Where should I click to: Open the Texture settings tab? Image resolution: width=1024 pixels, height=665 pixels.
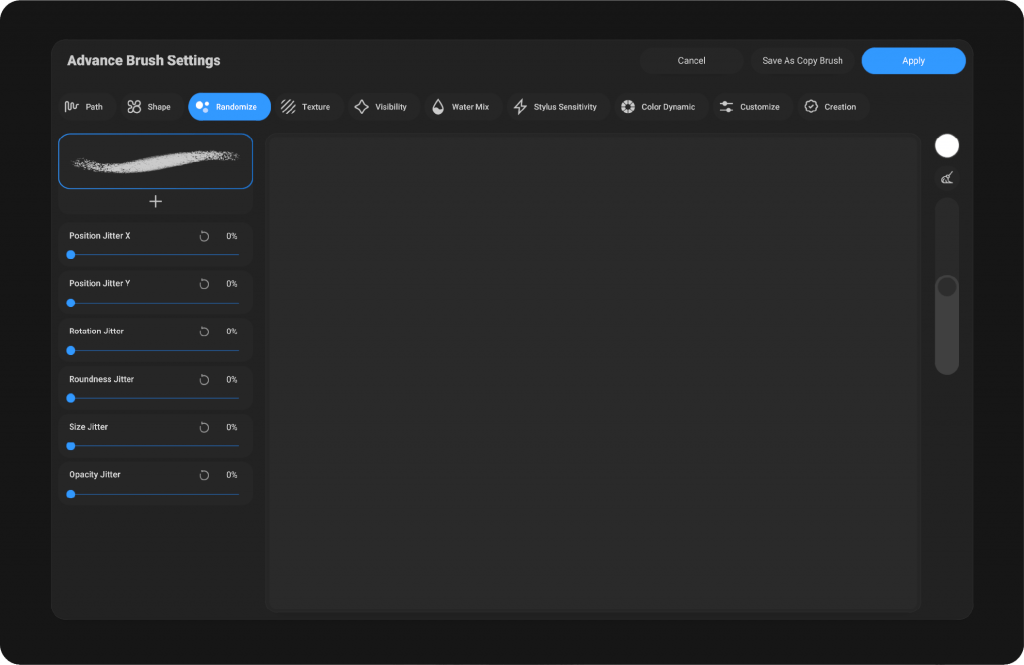306,107
